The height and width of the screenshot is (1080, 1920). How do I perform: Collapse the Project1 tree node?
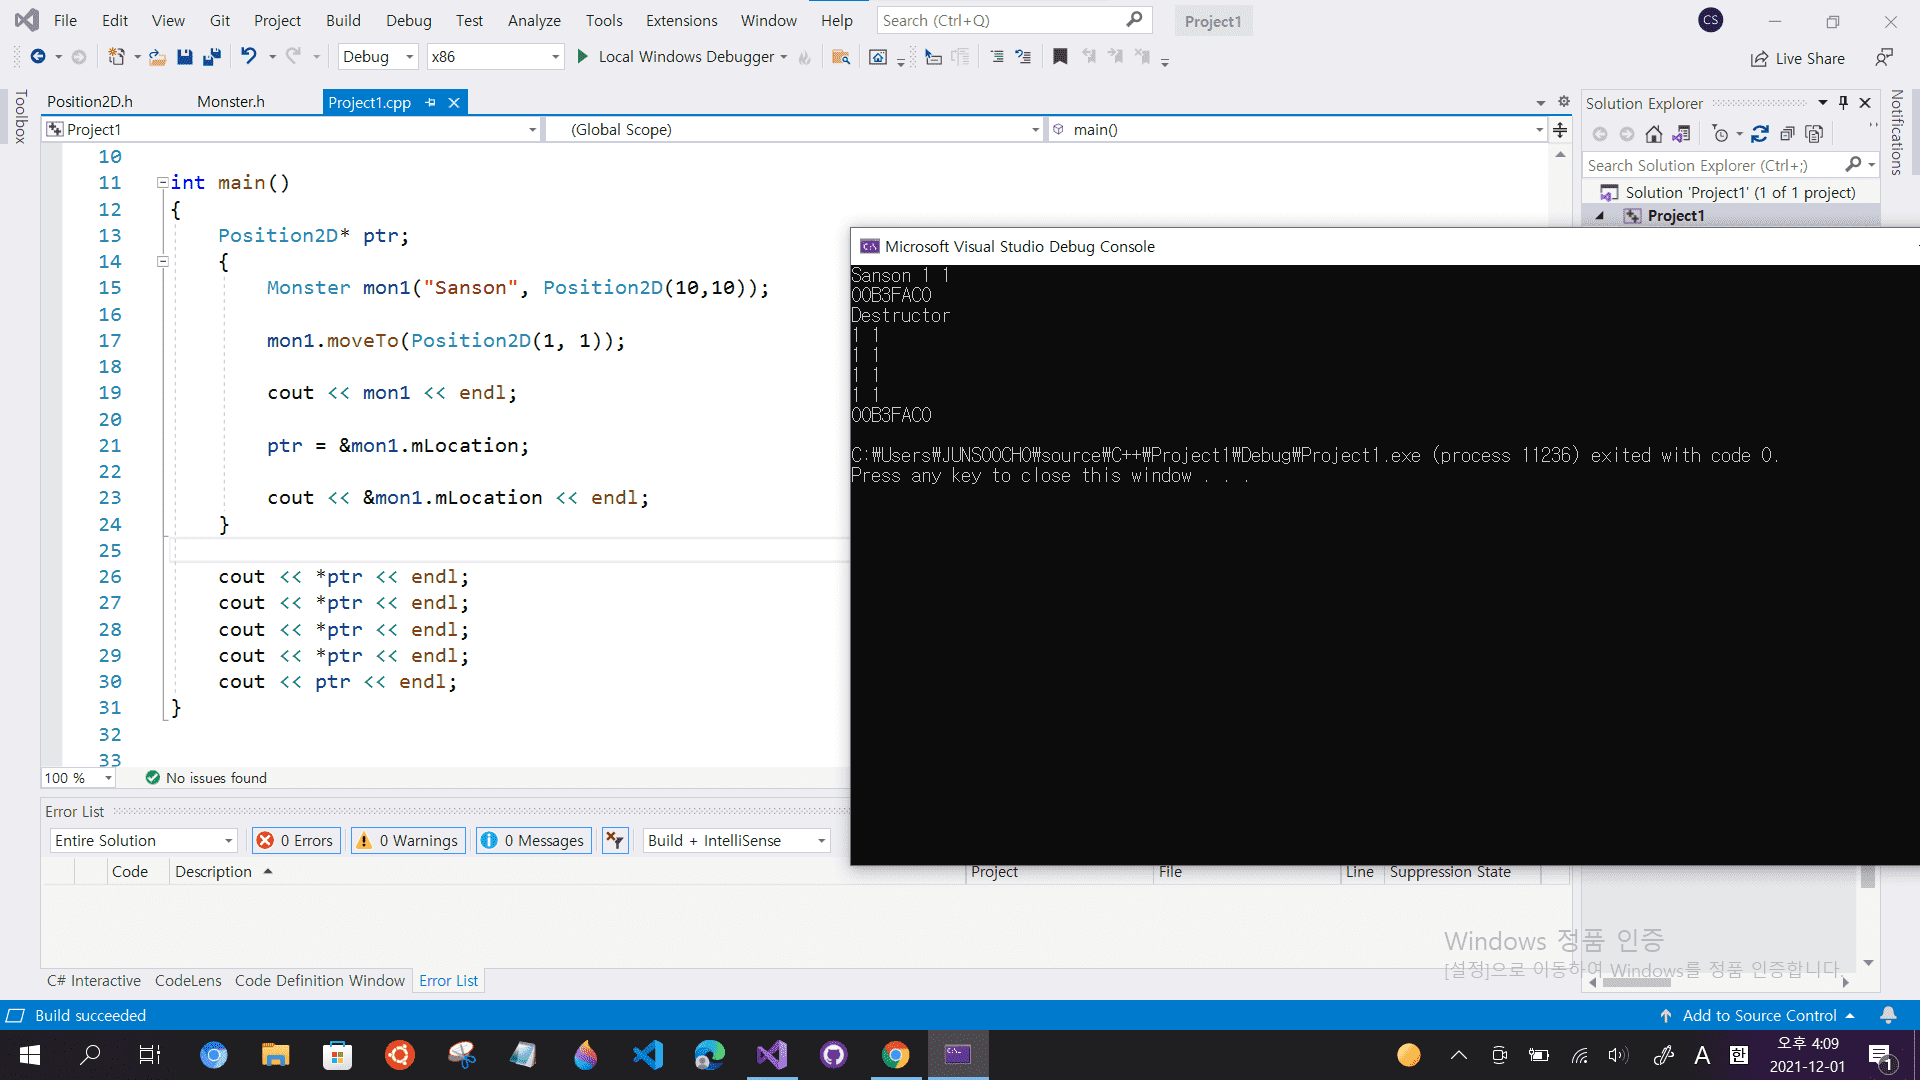pyautogui.click(x=1600, y=216)
